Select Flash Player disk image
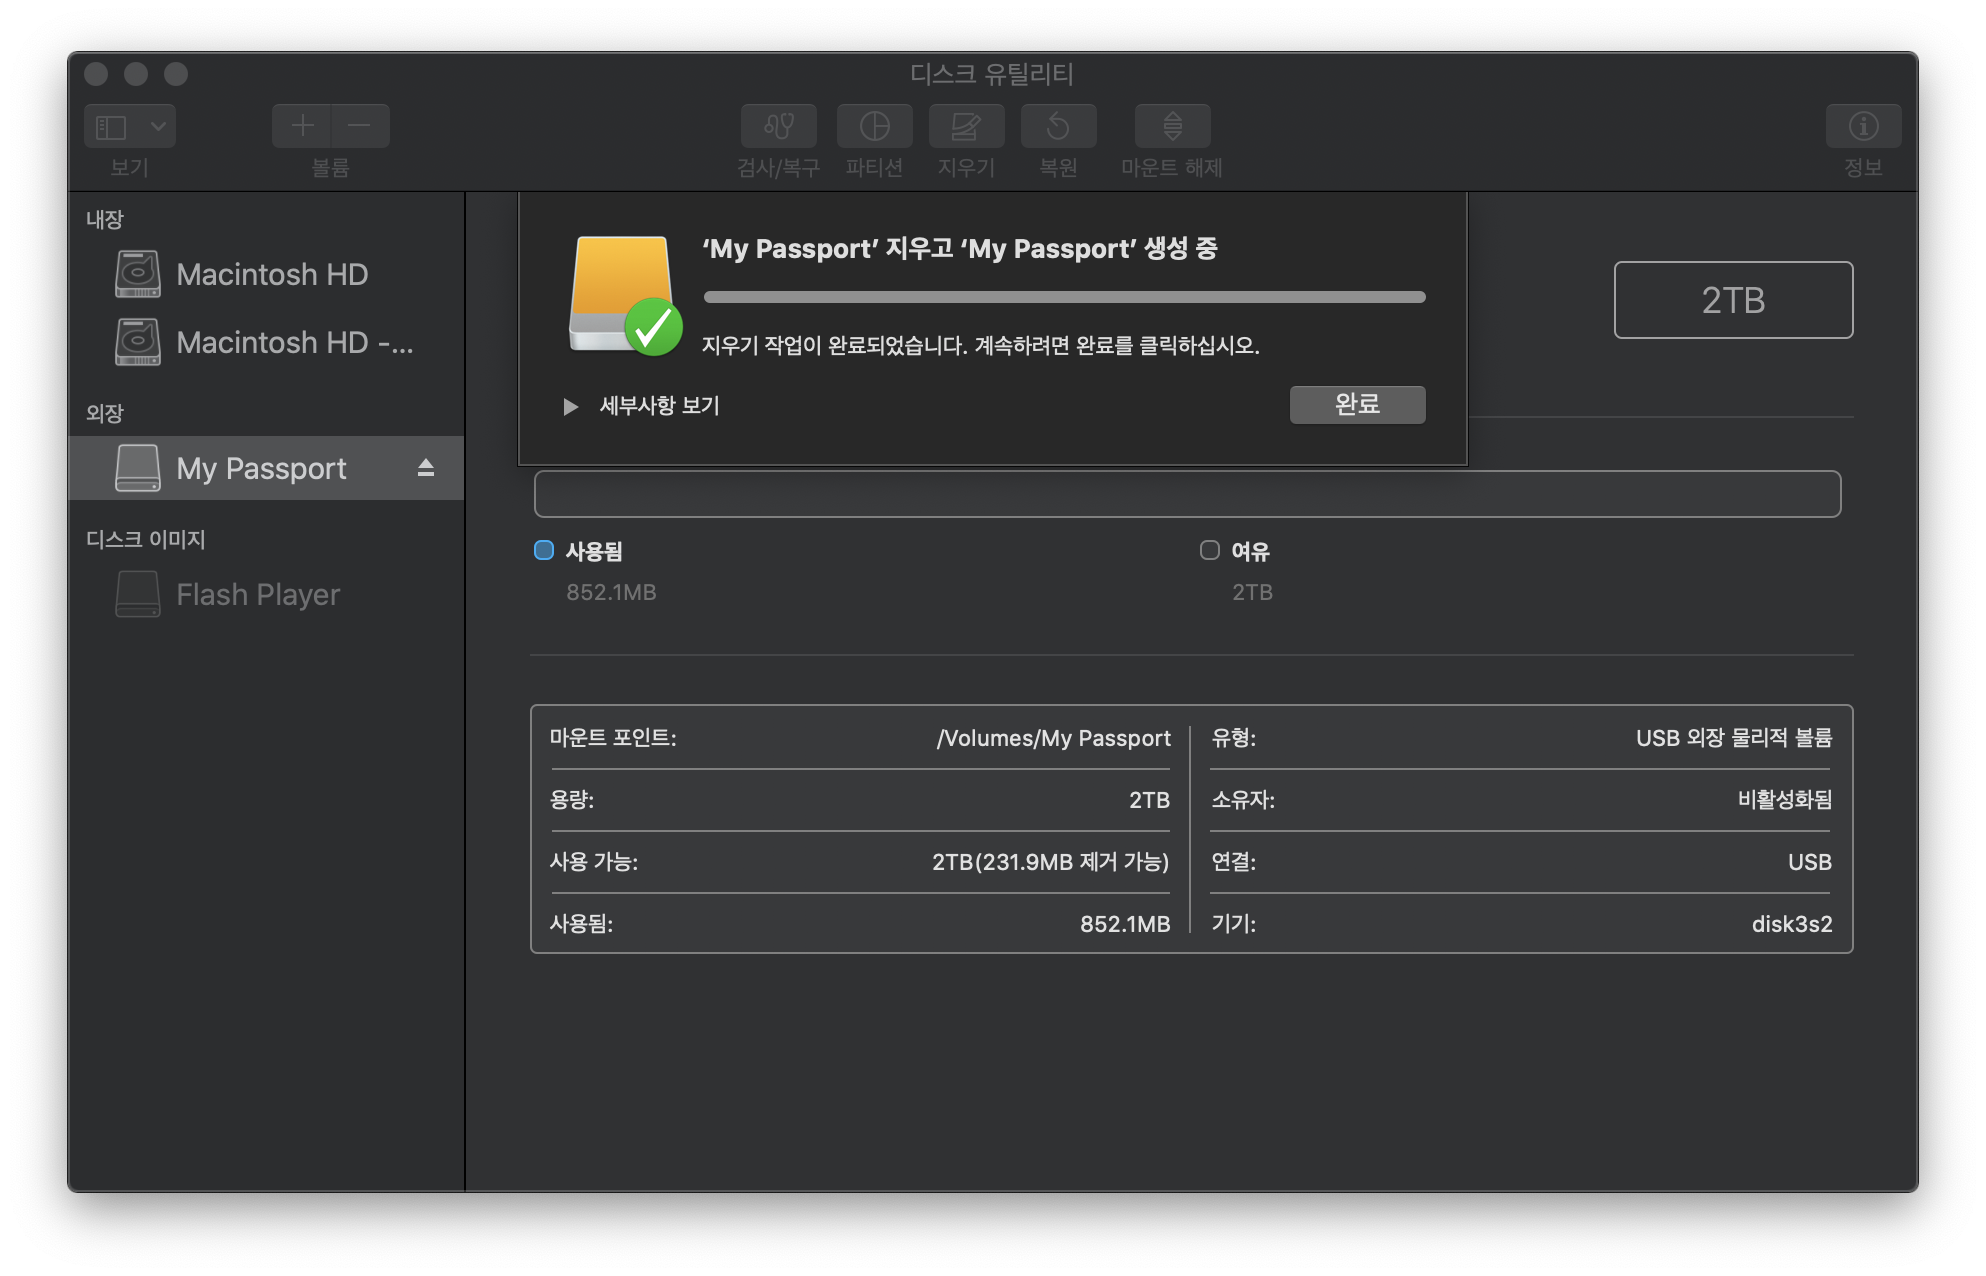Viewport: 1986px width, 1276px height. [x=257, y=594]
